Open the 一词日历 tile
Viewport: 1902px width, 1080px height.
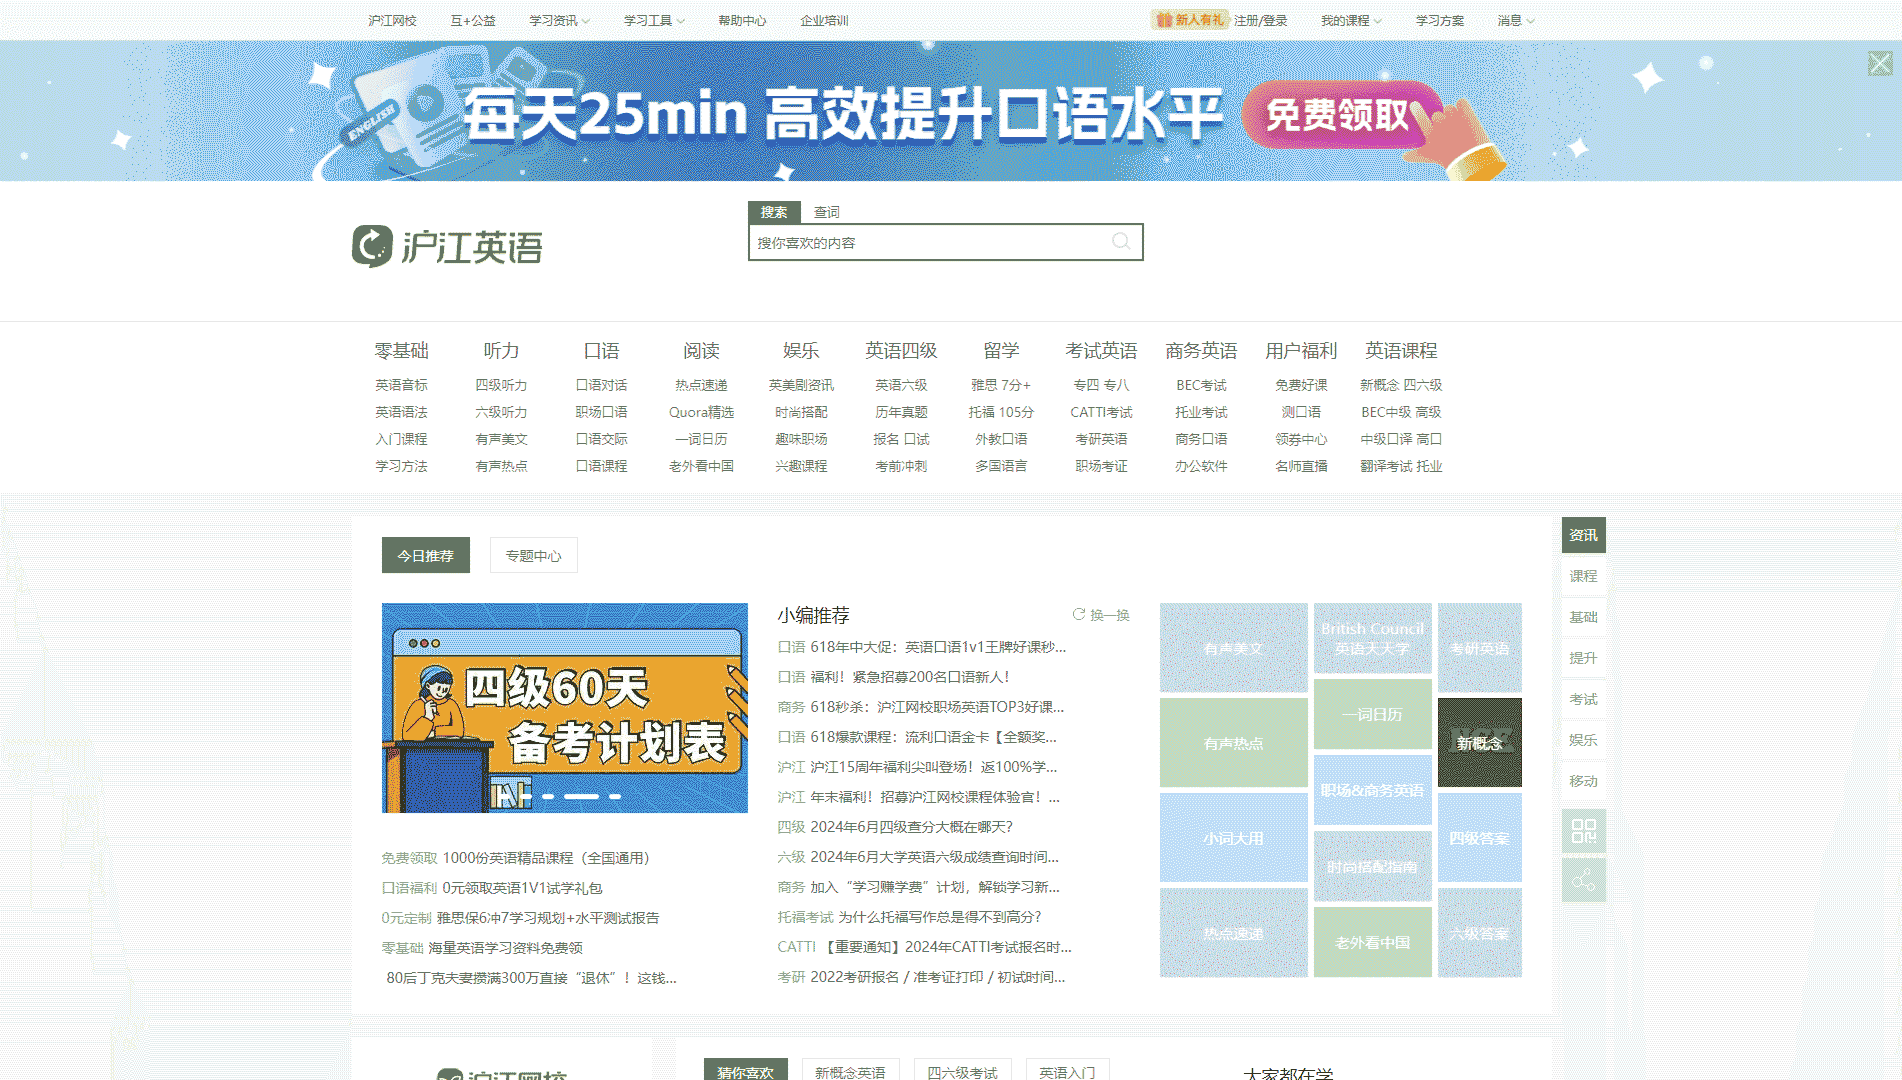1372,714
